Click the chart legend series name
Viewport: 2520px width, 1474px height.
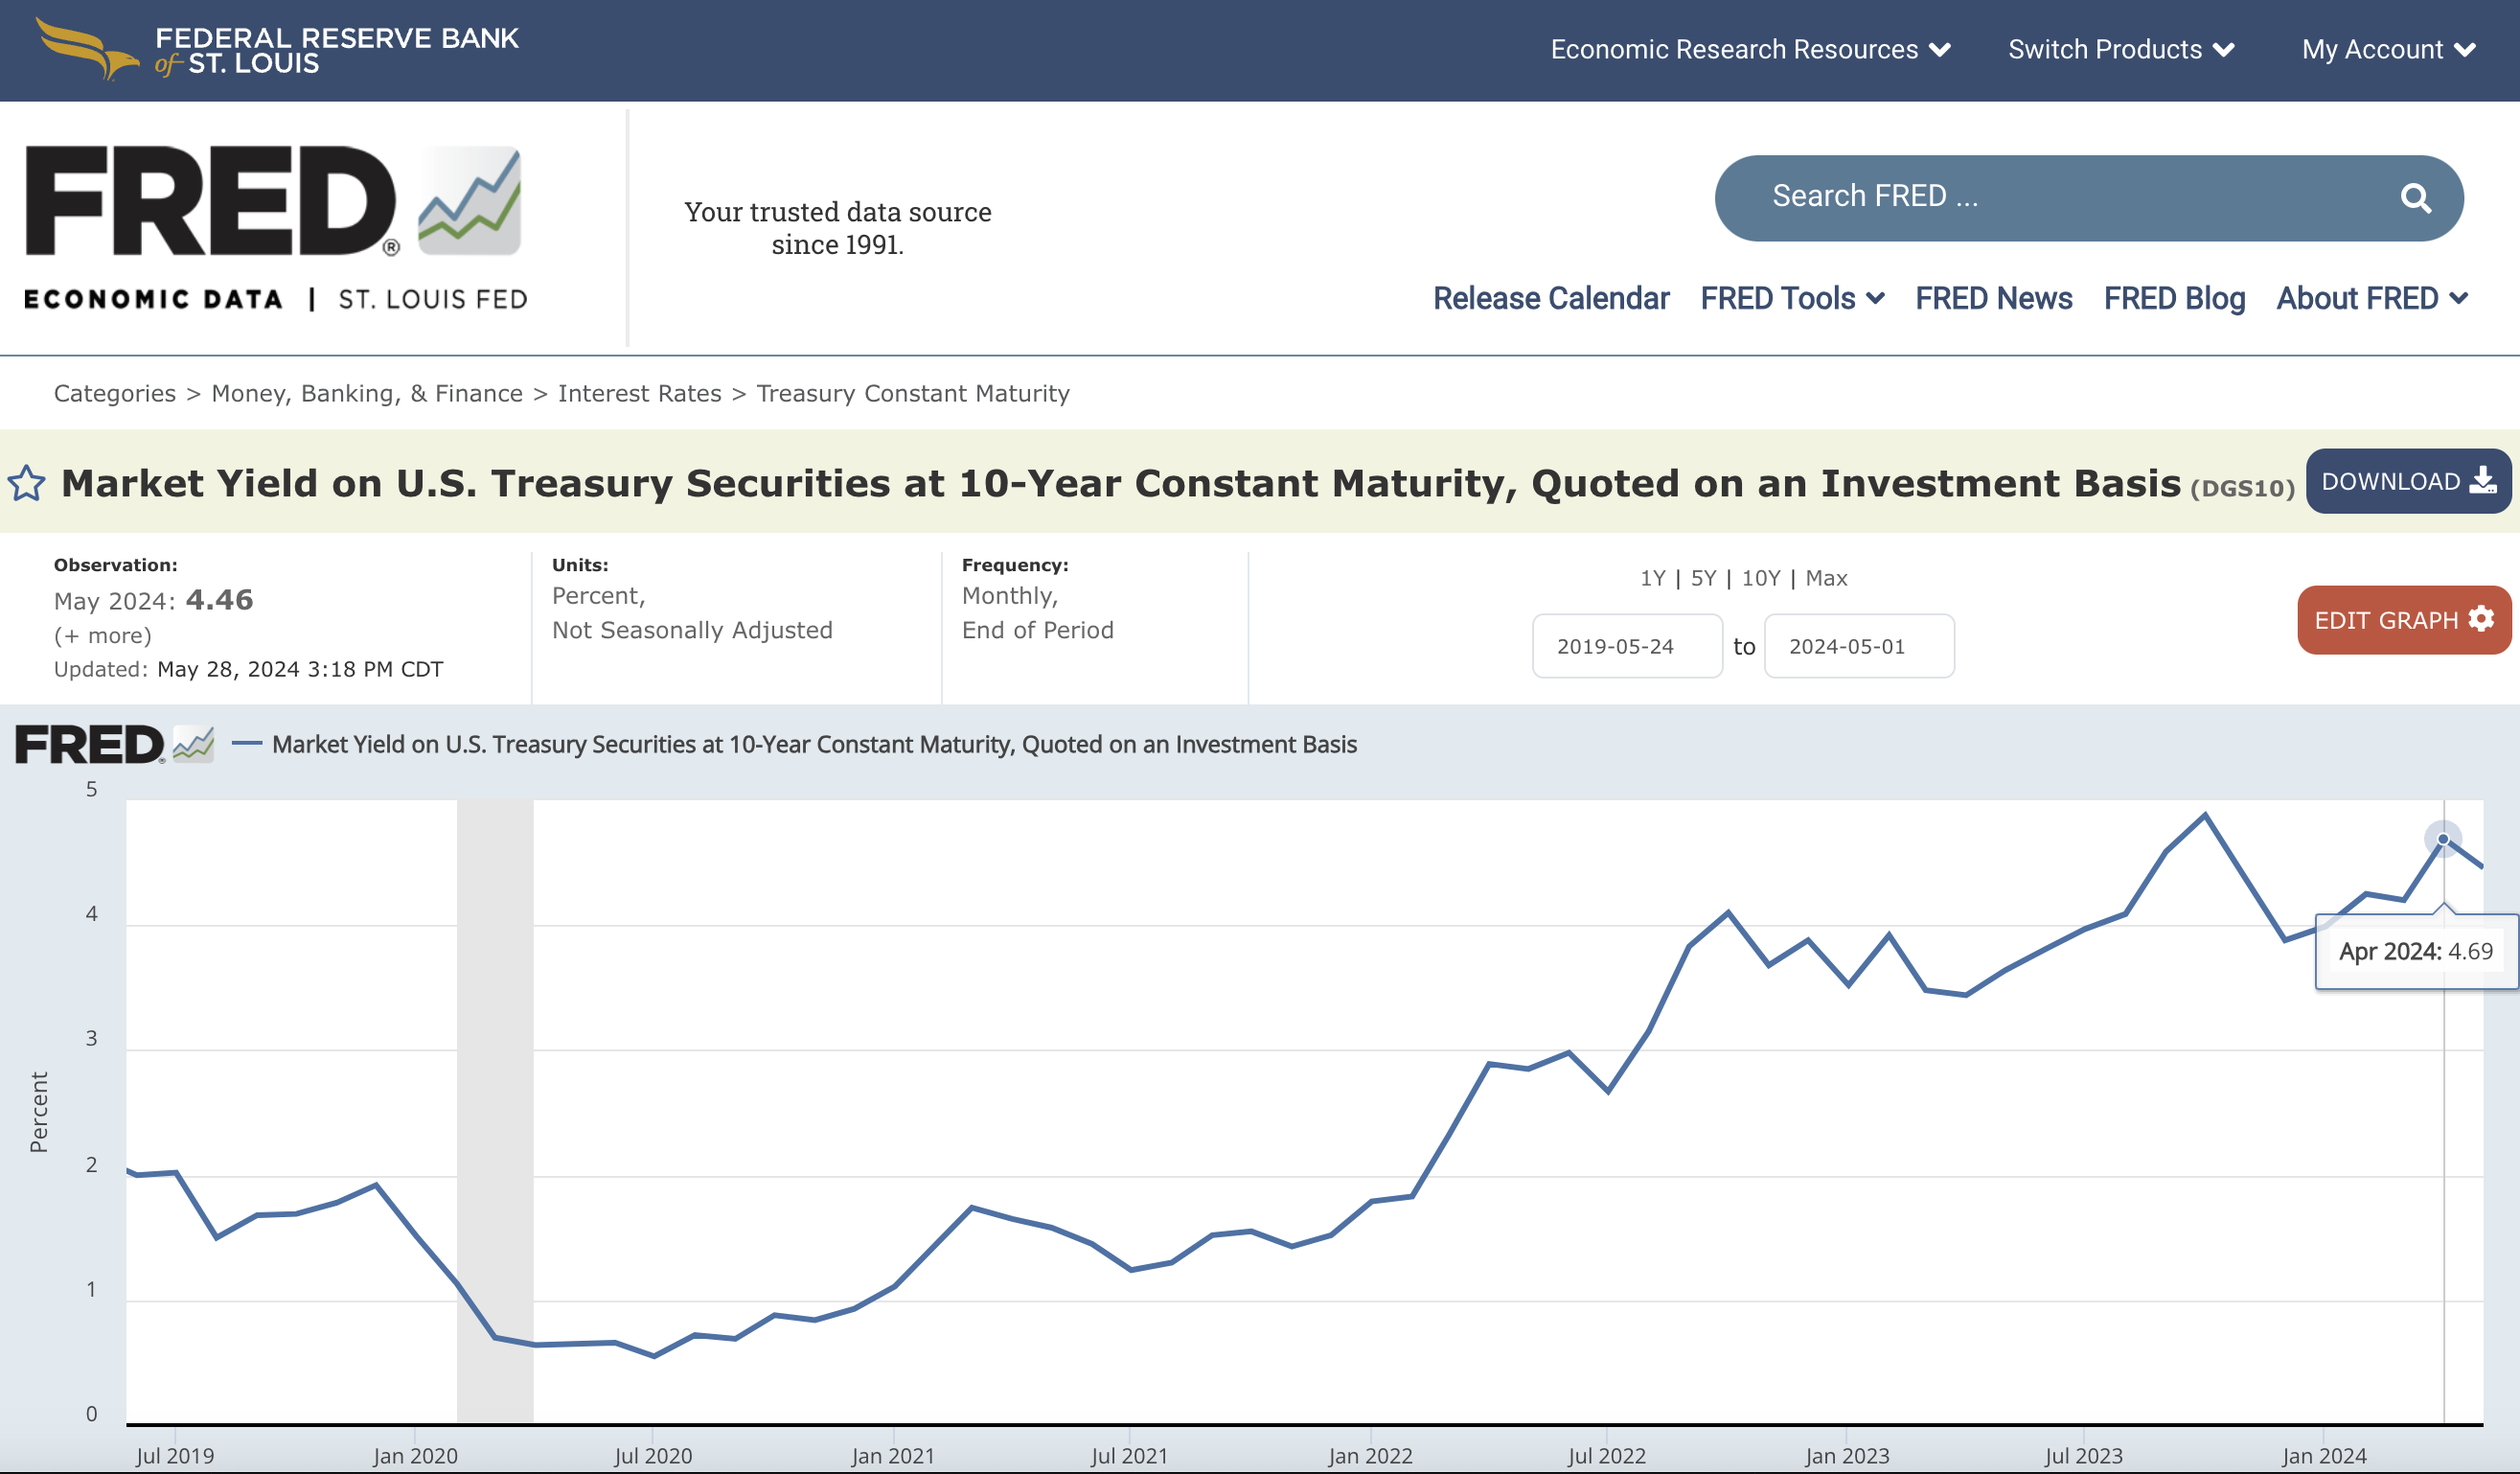click(x=814, y=744)
